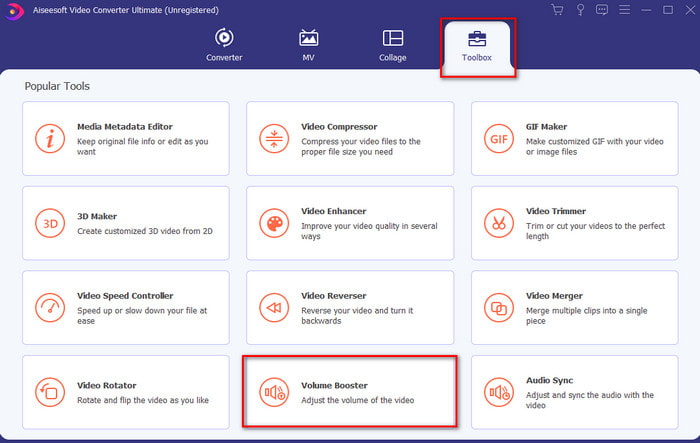Click 'Merge multiple clips' description
The height and width of the screenshot is (443, 700).
[586, 315]
